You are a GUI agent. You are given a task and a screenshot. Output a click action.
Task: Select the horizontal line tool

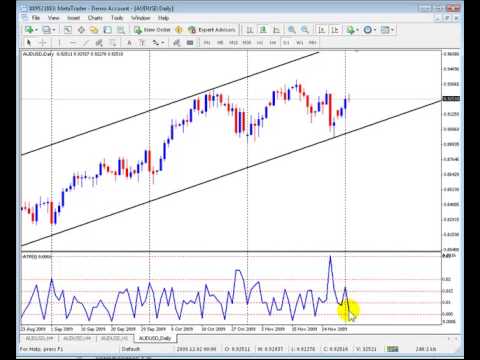coord(73,43)
